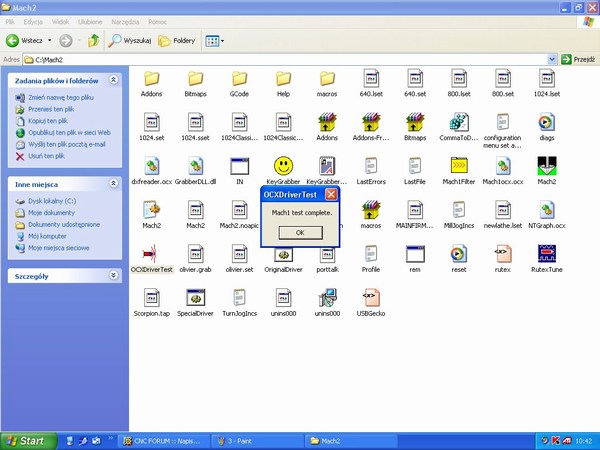The height and width of the screenshot is (450, 600).
Task: Click the Przejdź go button
Action: [578, 59]
